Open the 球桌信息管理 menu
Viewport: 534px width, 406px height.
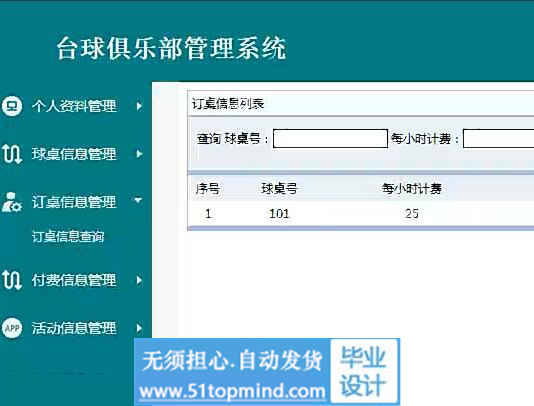tap(74, 154)
